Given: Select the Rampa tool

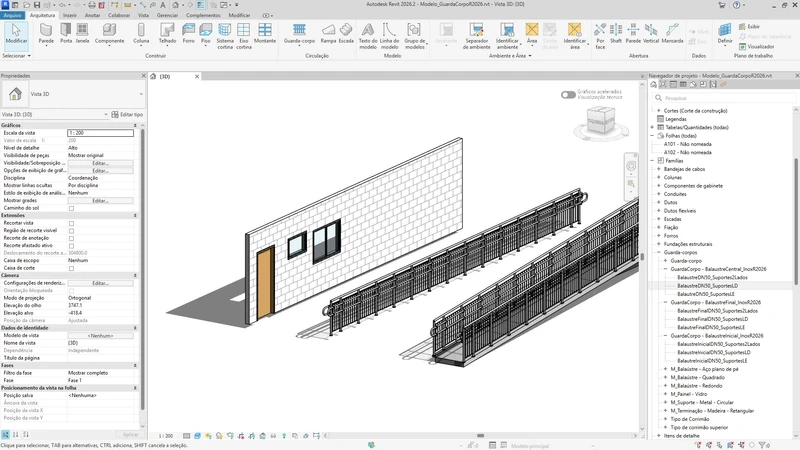Looking at the screenshot, I should click(x=328, y=34).
